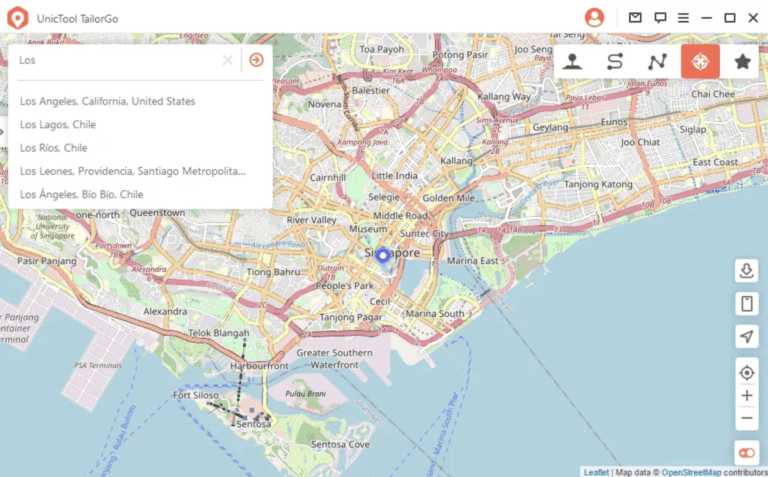Click the paper-plane navigation arrow icon
The width and height of the screenshot is (768, 477).
coord(746,336)
